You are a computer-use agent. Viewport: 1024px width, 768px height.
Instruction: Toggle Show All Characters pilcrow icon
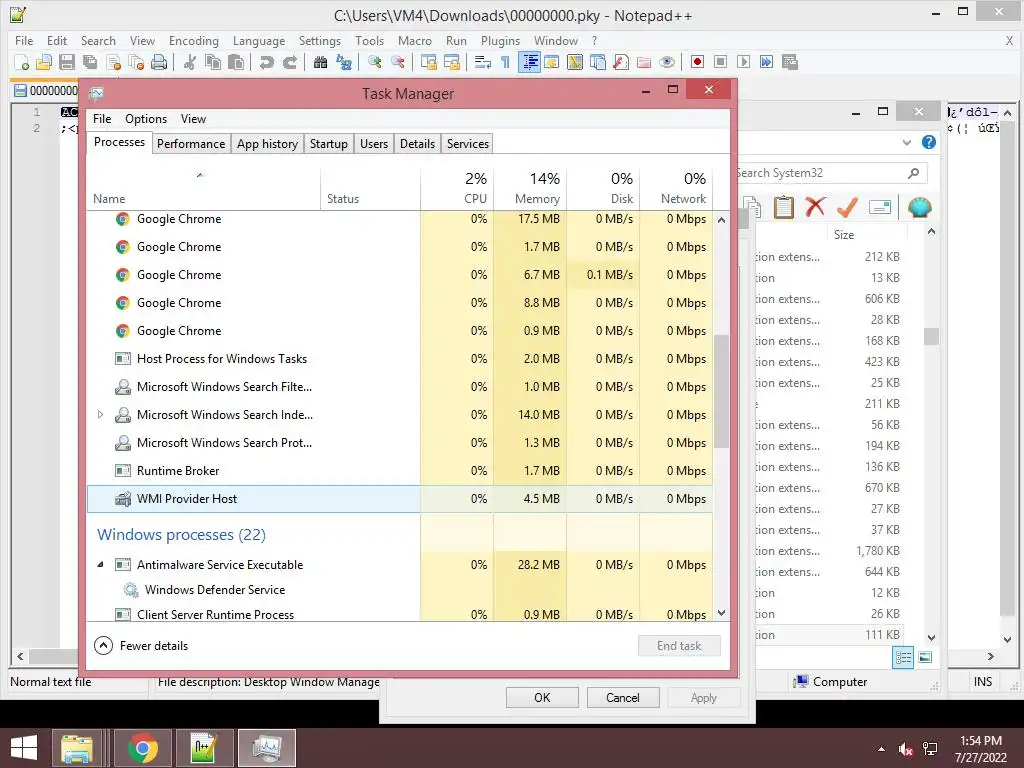click(505, 62)
